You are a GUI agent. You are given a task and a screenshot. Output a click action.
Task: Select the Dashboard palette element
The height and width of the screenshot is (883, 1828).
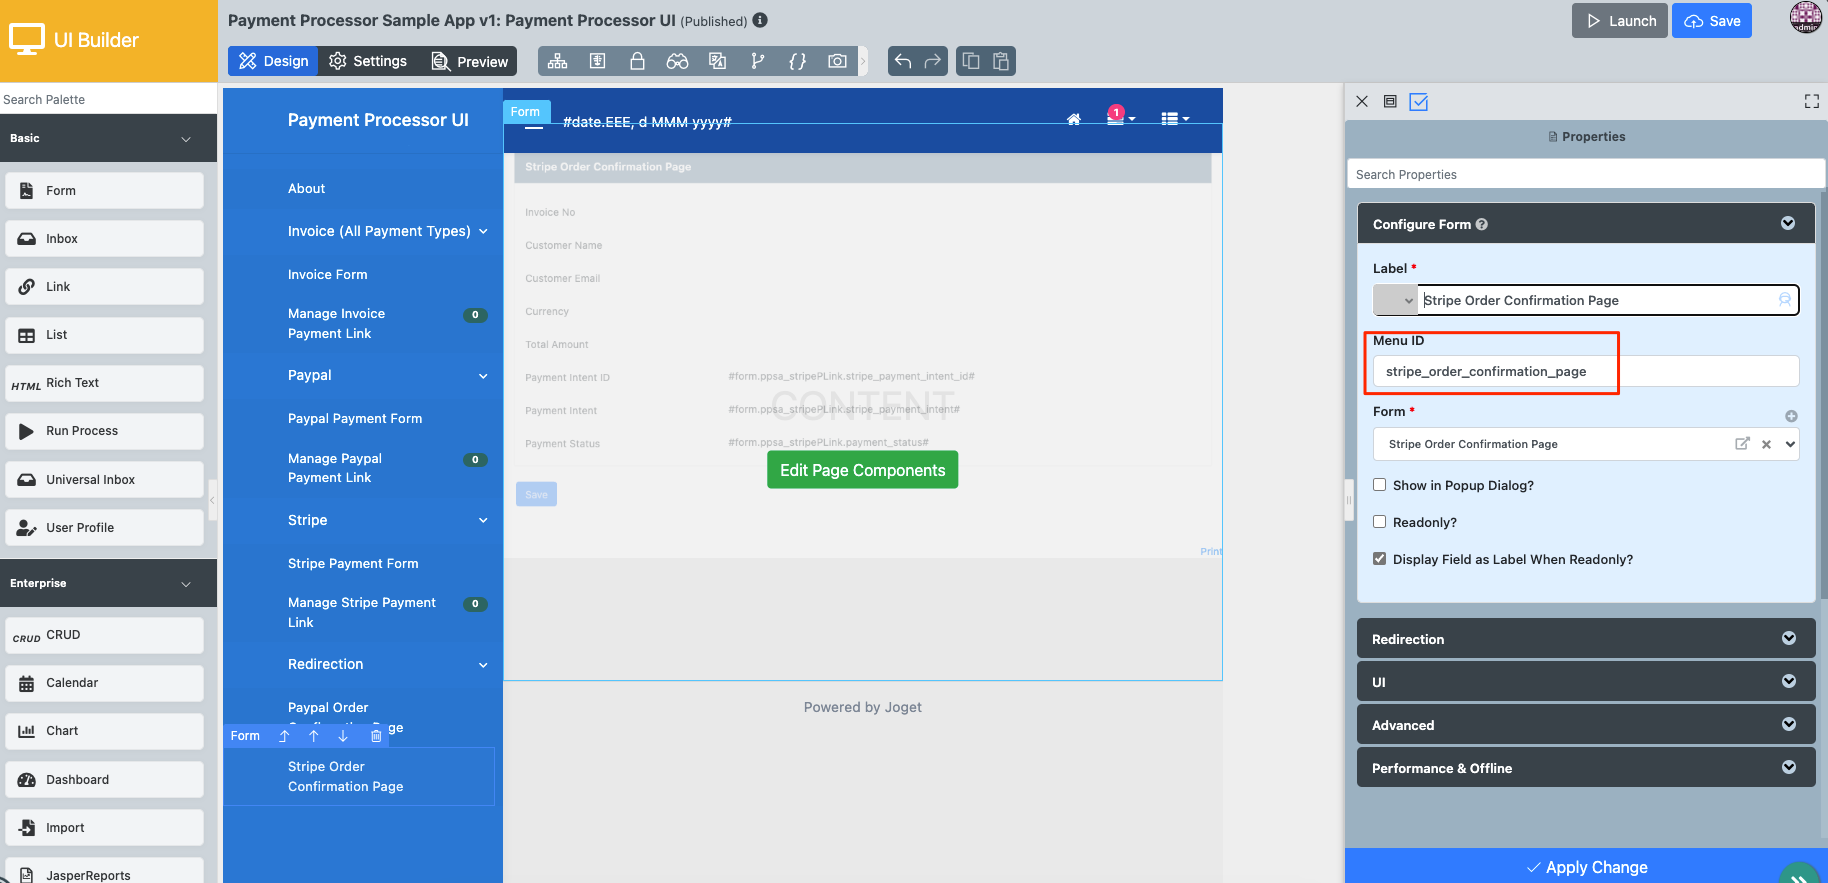pos(104,780)
